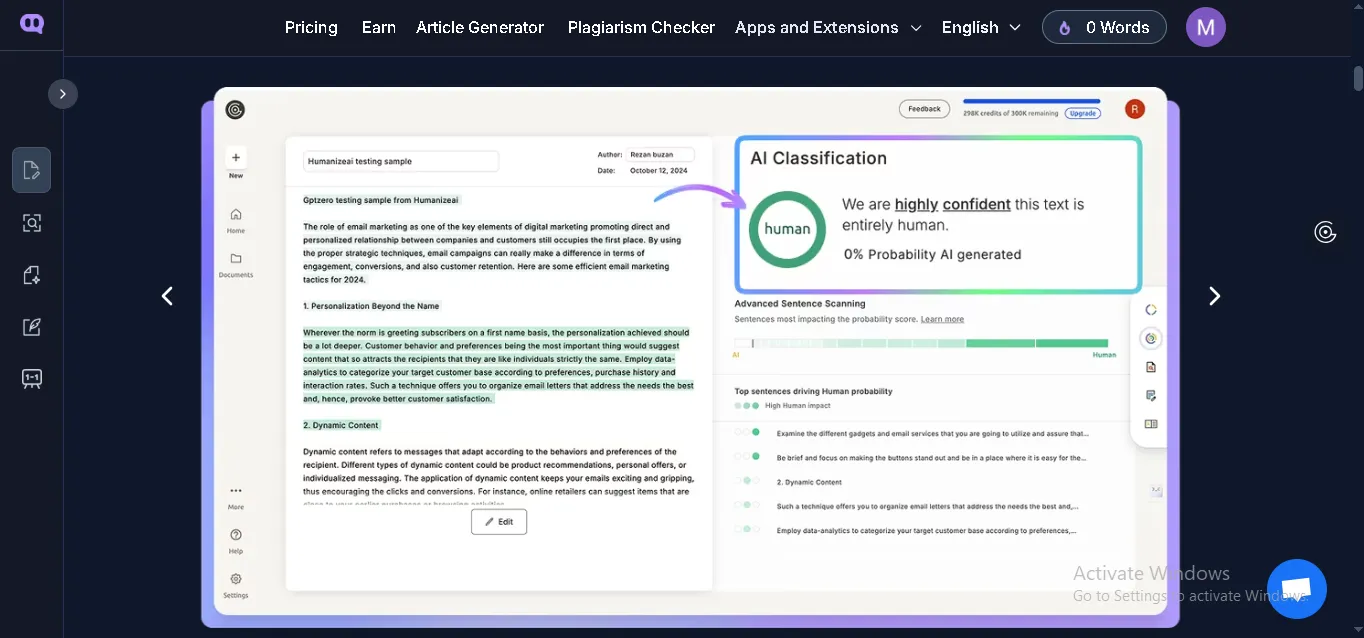This screenshot has height=638, width=1364.
Task: Click the document search icon in right panel
Action: [1151, 367]
